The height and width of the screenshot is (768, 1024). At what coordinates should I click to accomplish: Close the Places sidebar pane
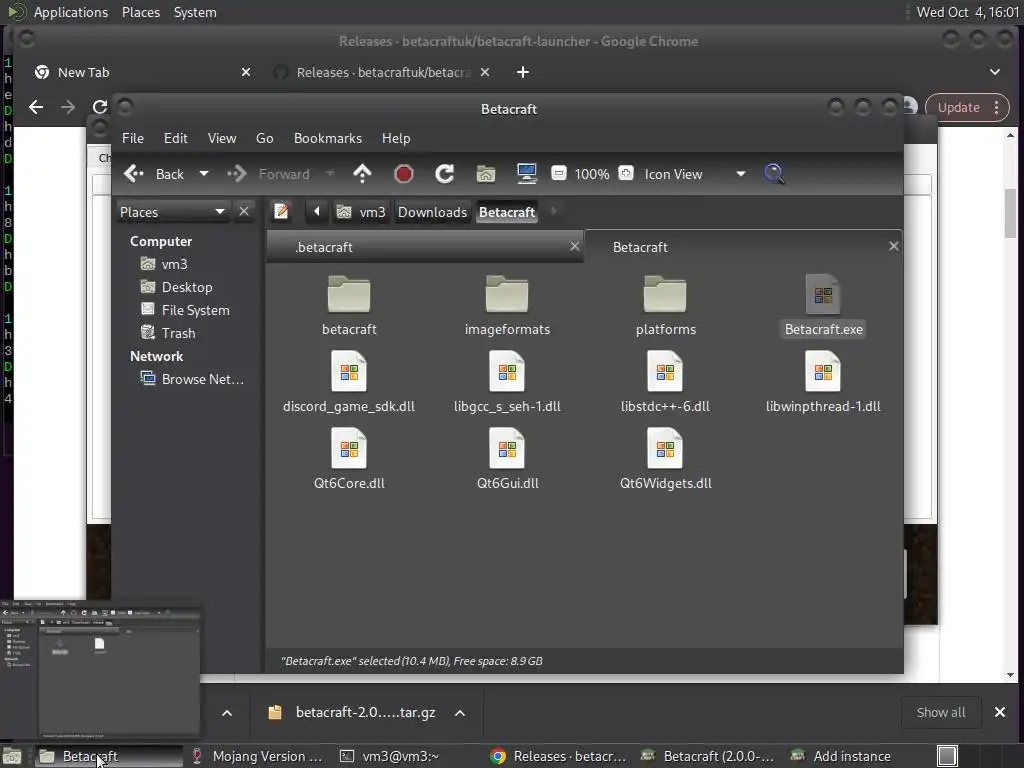pyautogui.click(x=244, y=212)
